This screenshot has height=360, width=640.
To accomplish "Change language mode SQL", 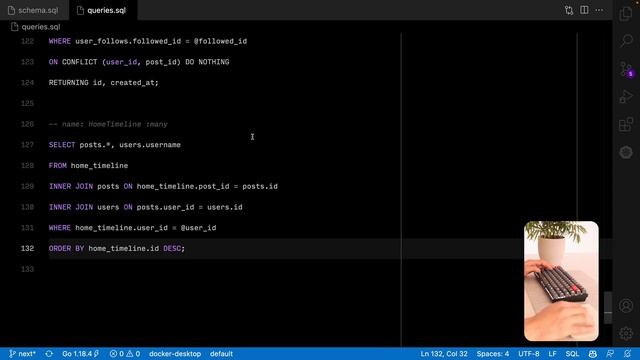I will pyautogui.click(x=572, y=354).
